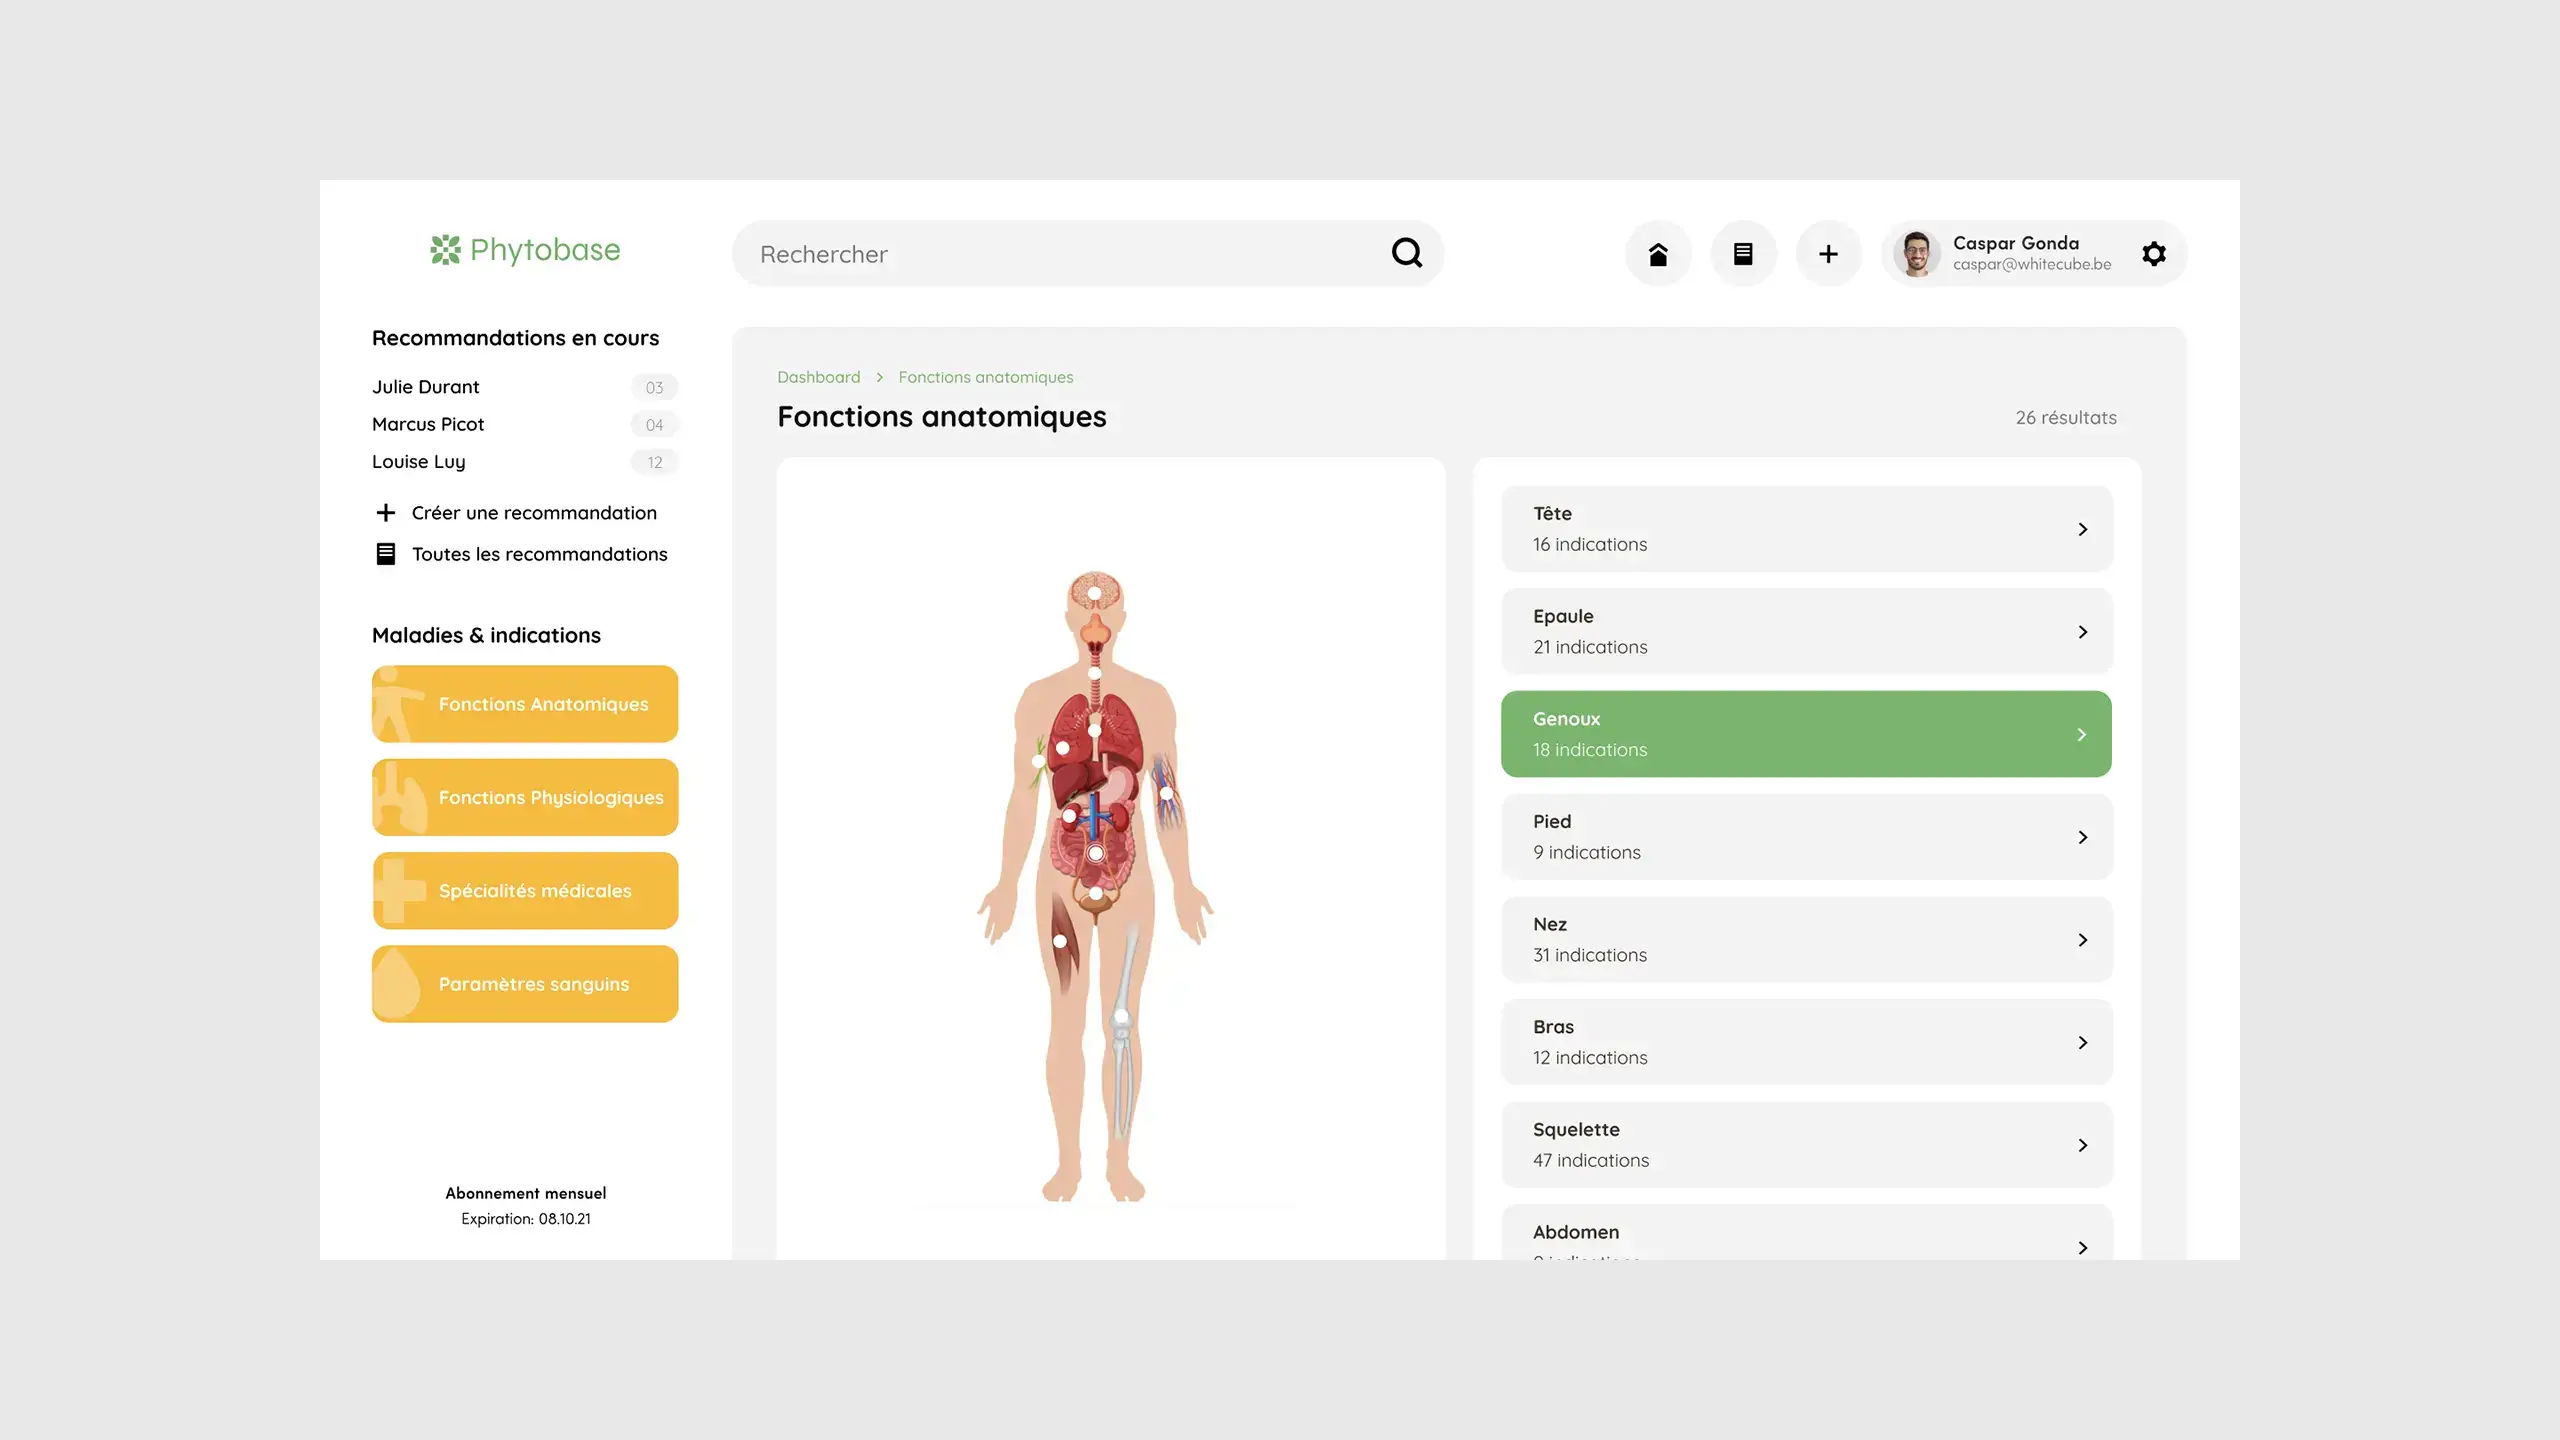Open Marcus Picot recommendation
This screenshot has height=1440, width=2560.
pos(428,424)
